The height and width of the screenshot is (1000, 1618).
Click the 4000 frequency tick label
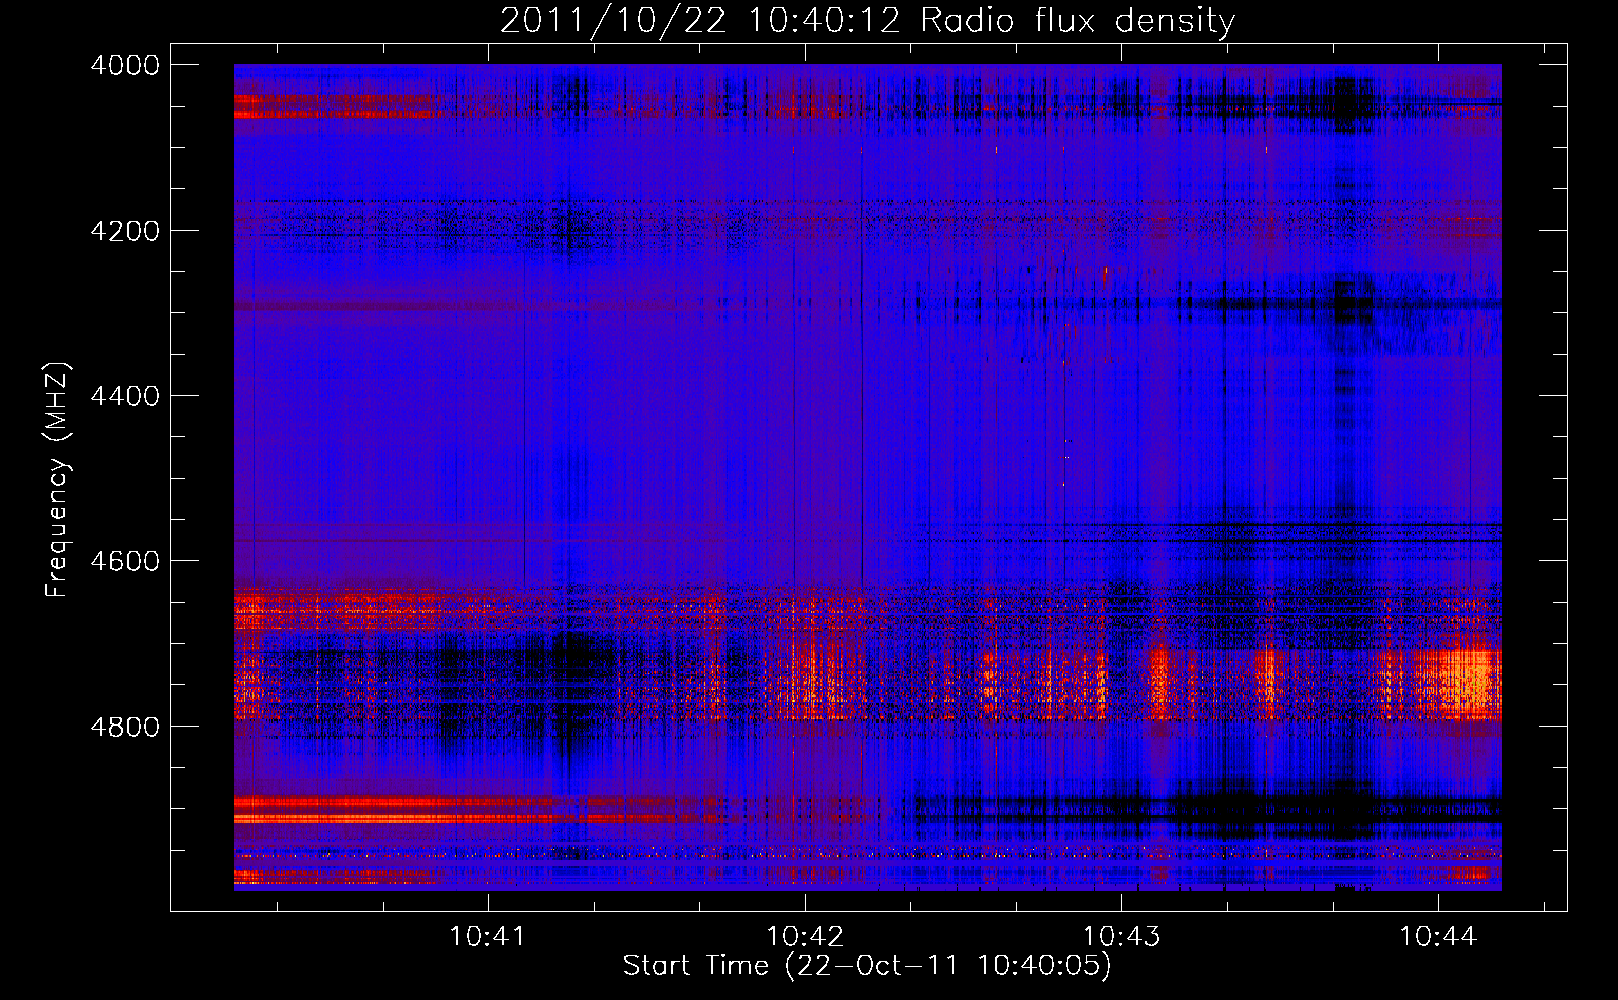click(x=125, y=65)
